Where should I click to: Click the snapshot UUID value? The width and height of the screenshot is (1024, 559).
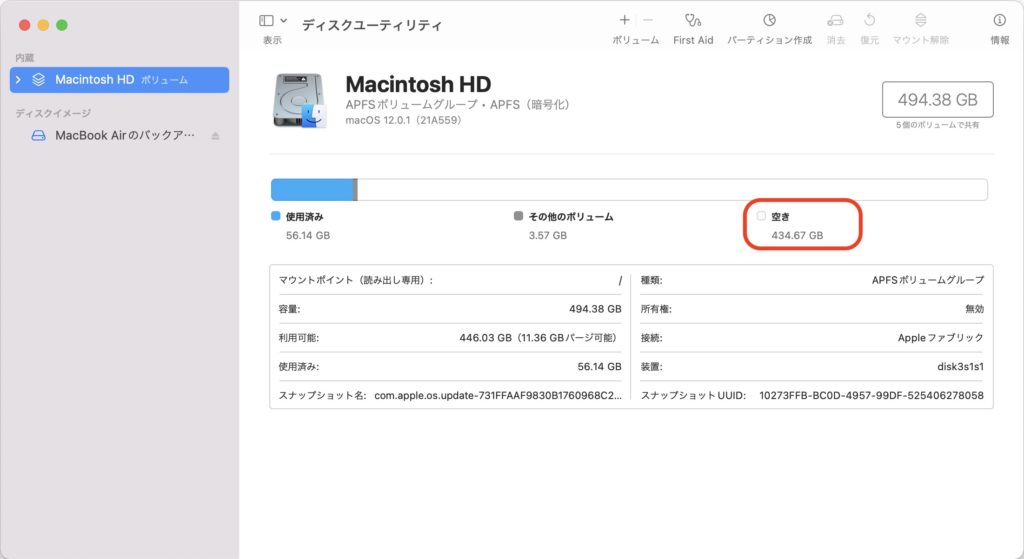click(871, 395)
